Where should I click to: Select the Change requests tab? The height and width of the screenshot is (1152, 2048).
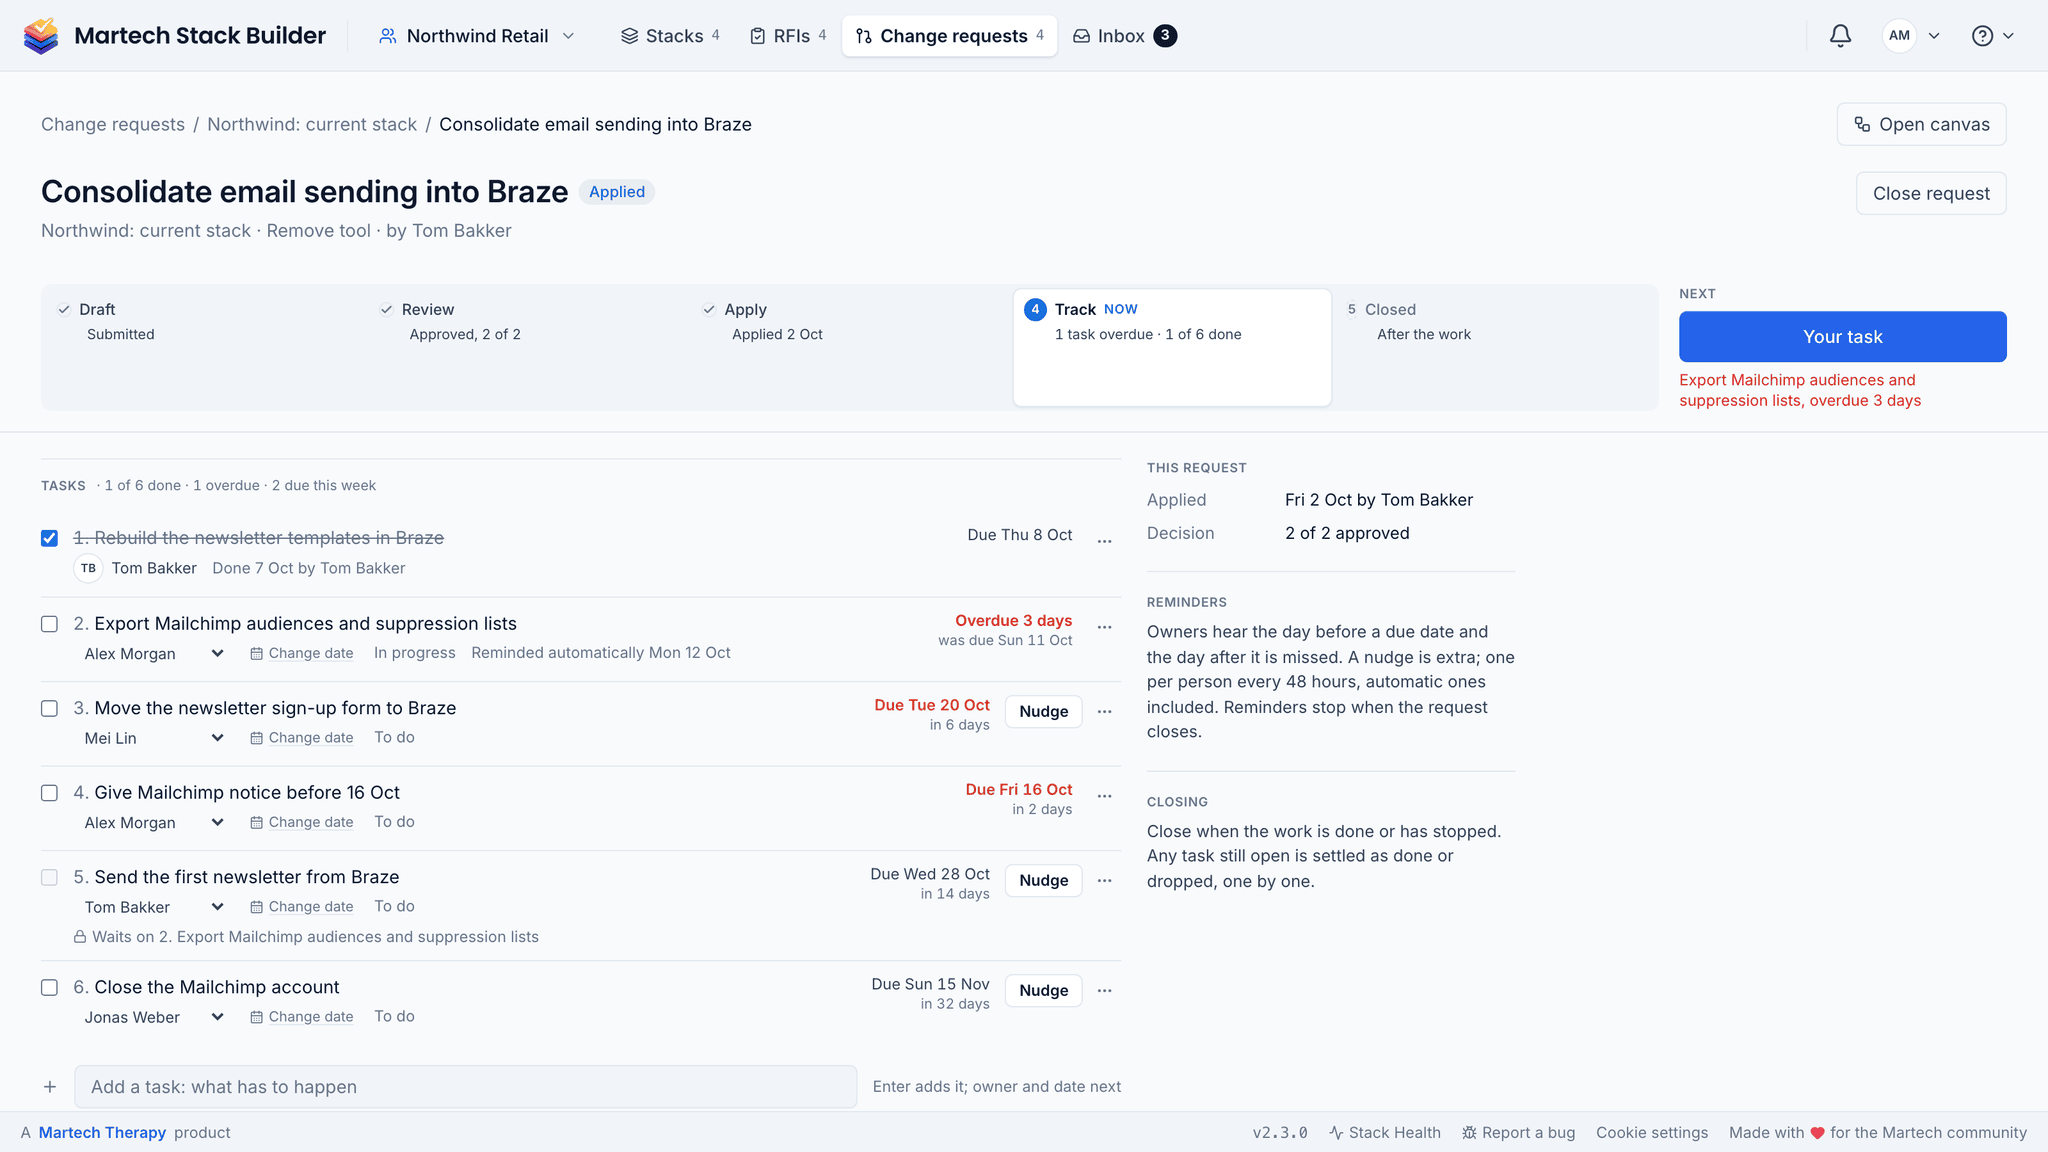pyautogui.click(x=949, y=36)
